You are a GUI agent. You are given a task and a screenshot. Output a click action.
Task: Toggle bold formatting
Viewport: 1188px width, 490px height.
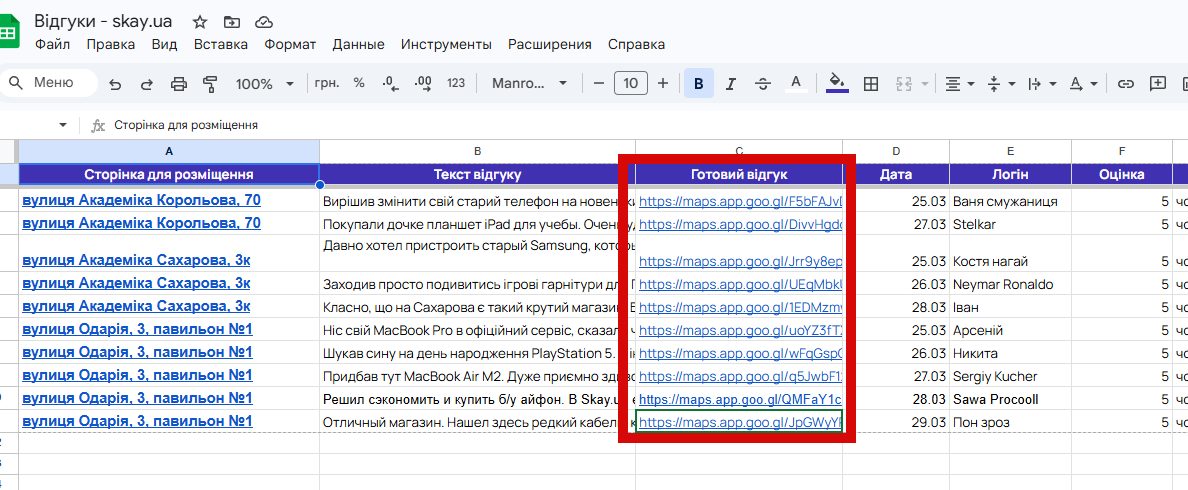[x=699, y=83]
